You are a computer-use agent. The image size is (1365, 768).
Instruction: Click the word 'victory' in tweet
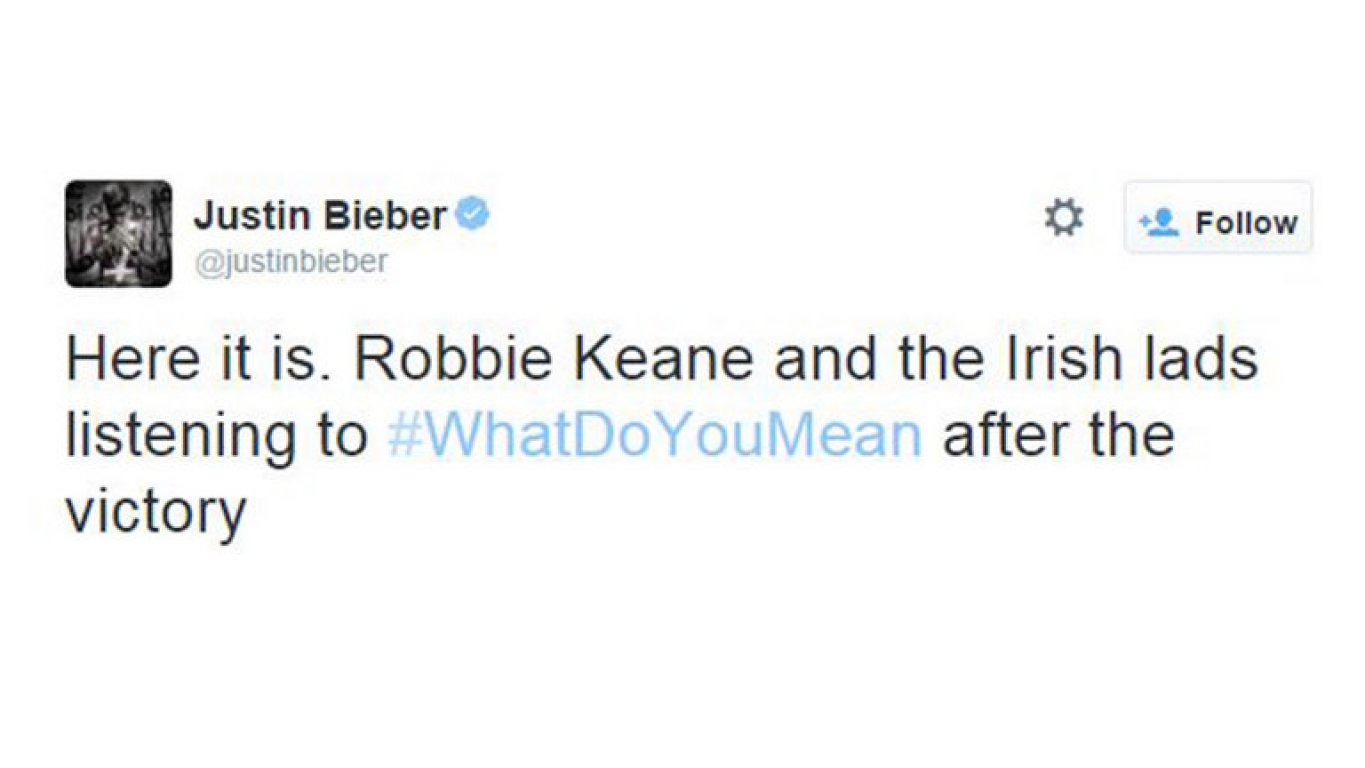tap(155, 514)
